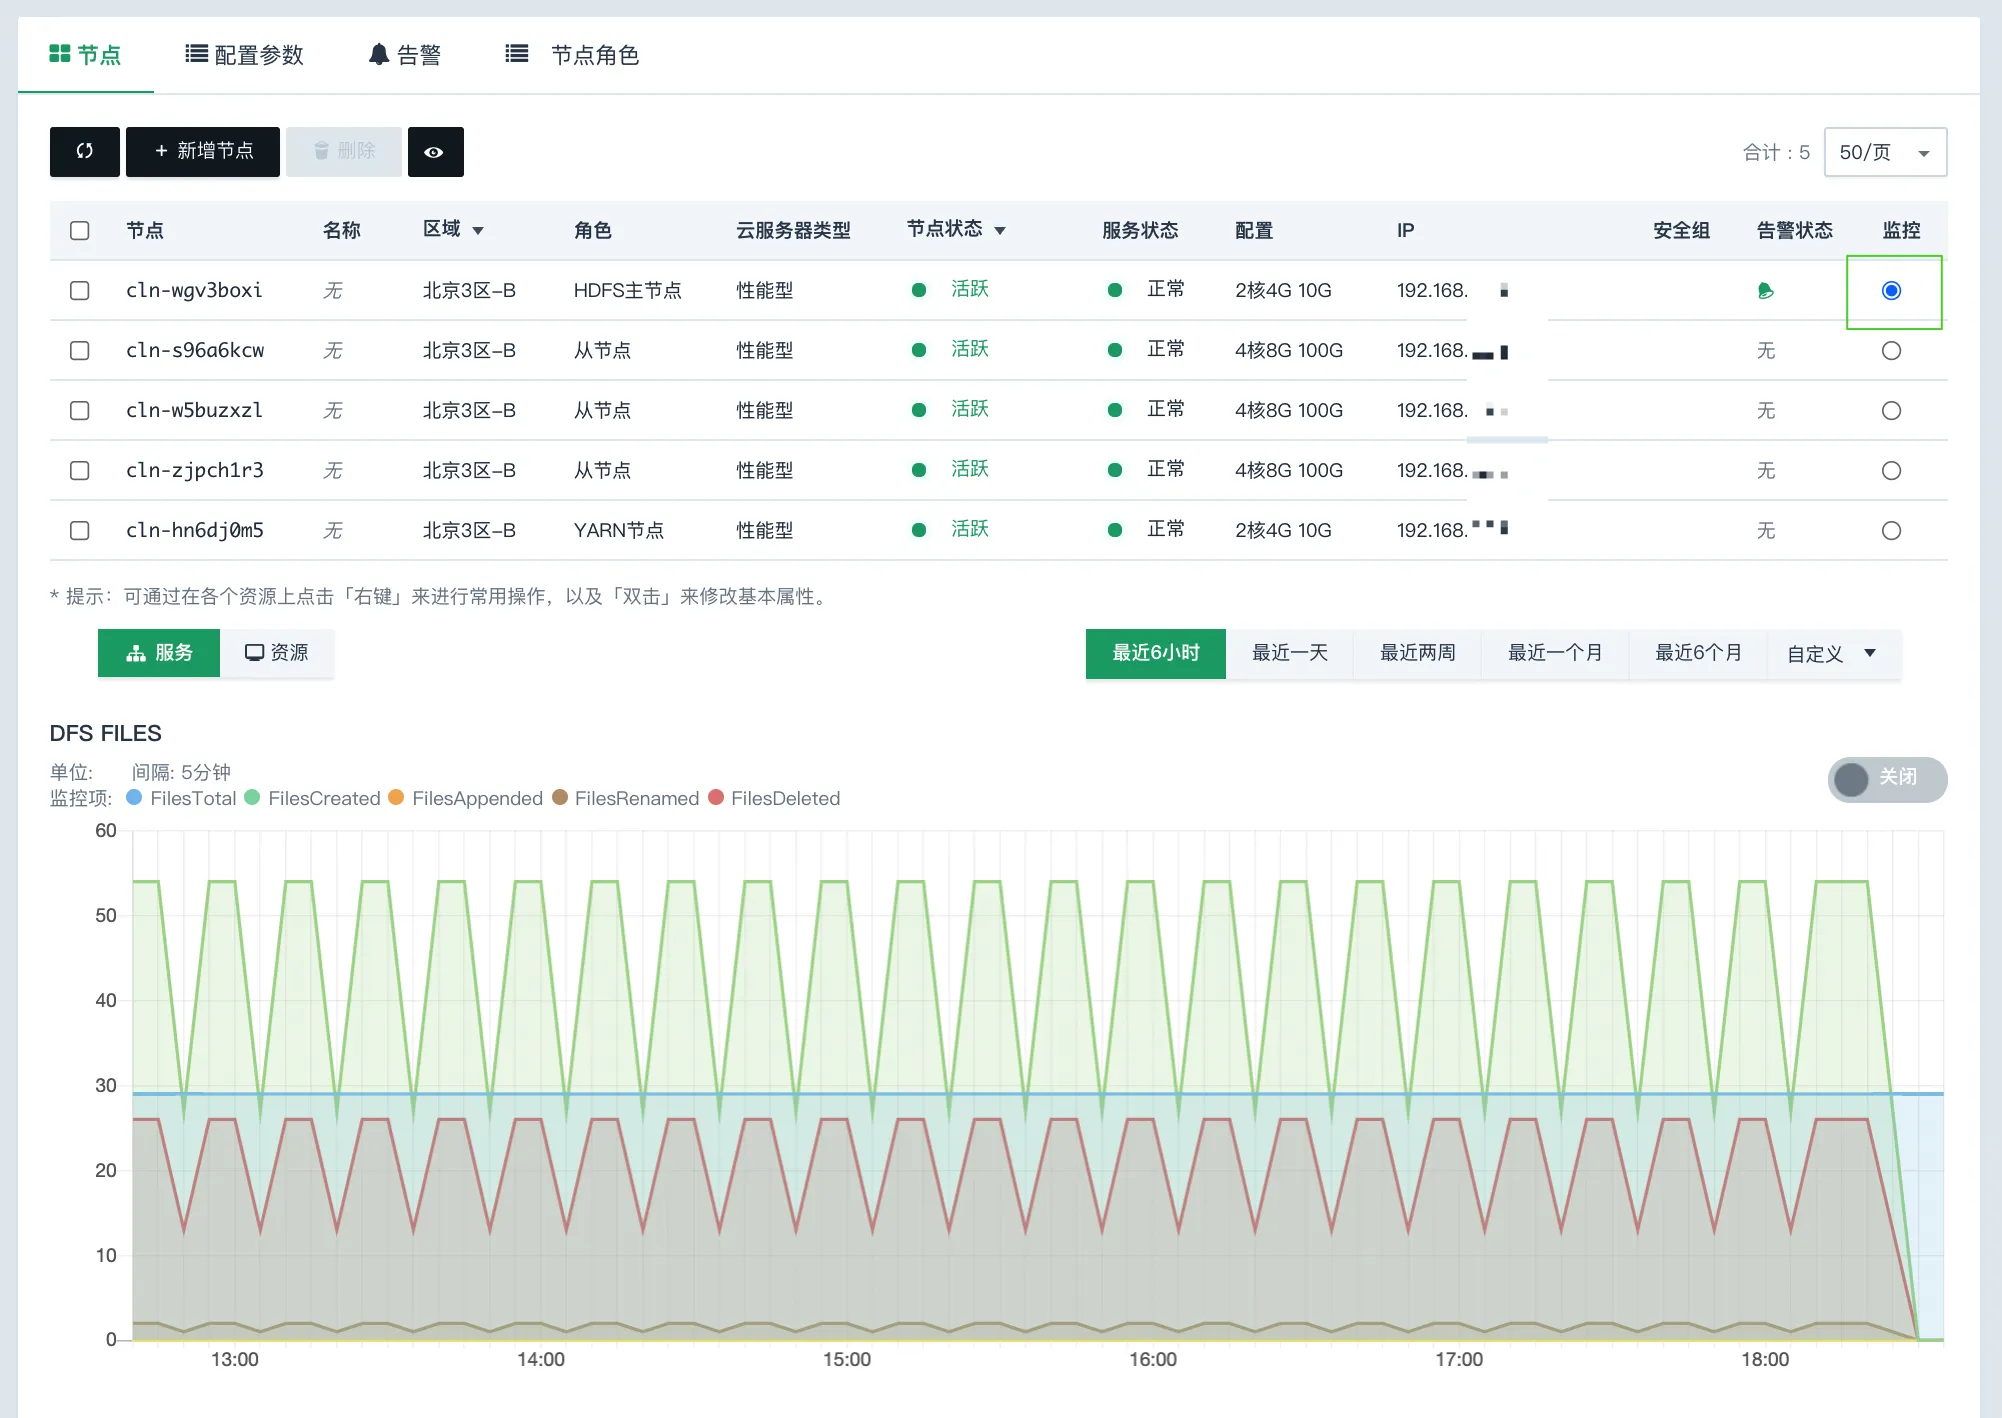The image size is (2002, 1418).
Task: Open the 节点状态 column filter arrow
Action: (1000, 231)
